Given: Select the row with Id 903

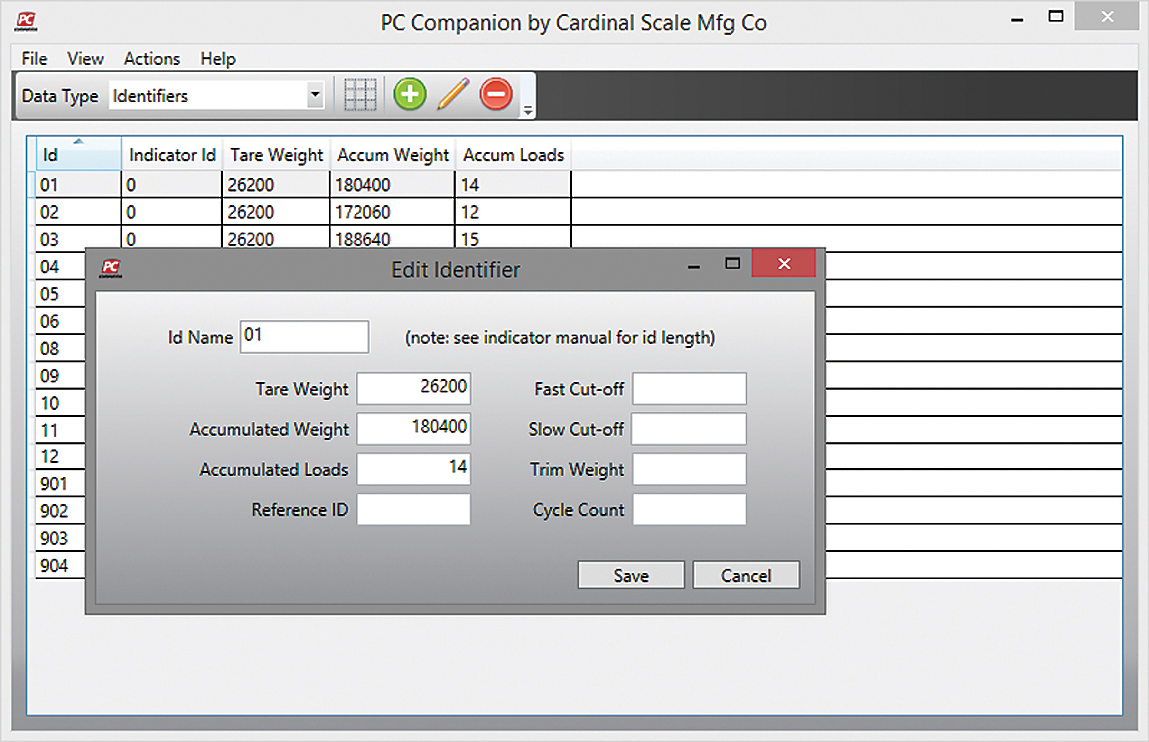Looking at the screenshot, I should click(60, 538).
